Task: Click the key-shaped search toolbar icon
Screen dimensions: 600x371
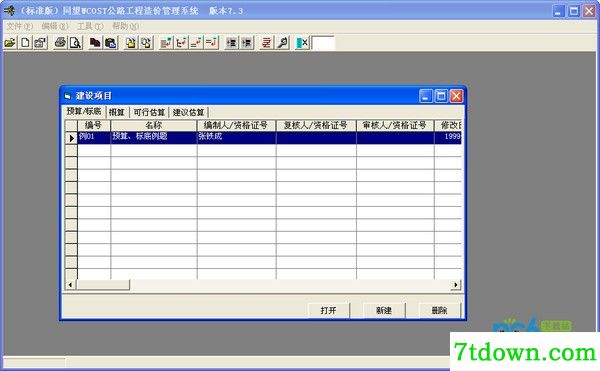Action: point(282,42)
